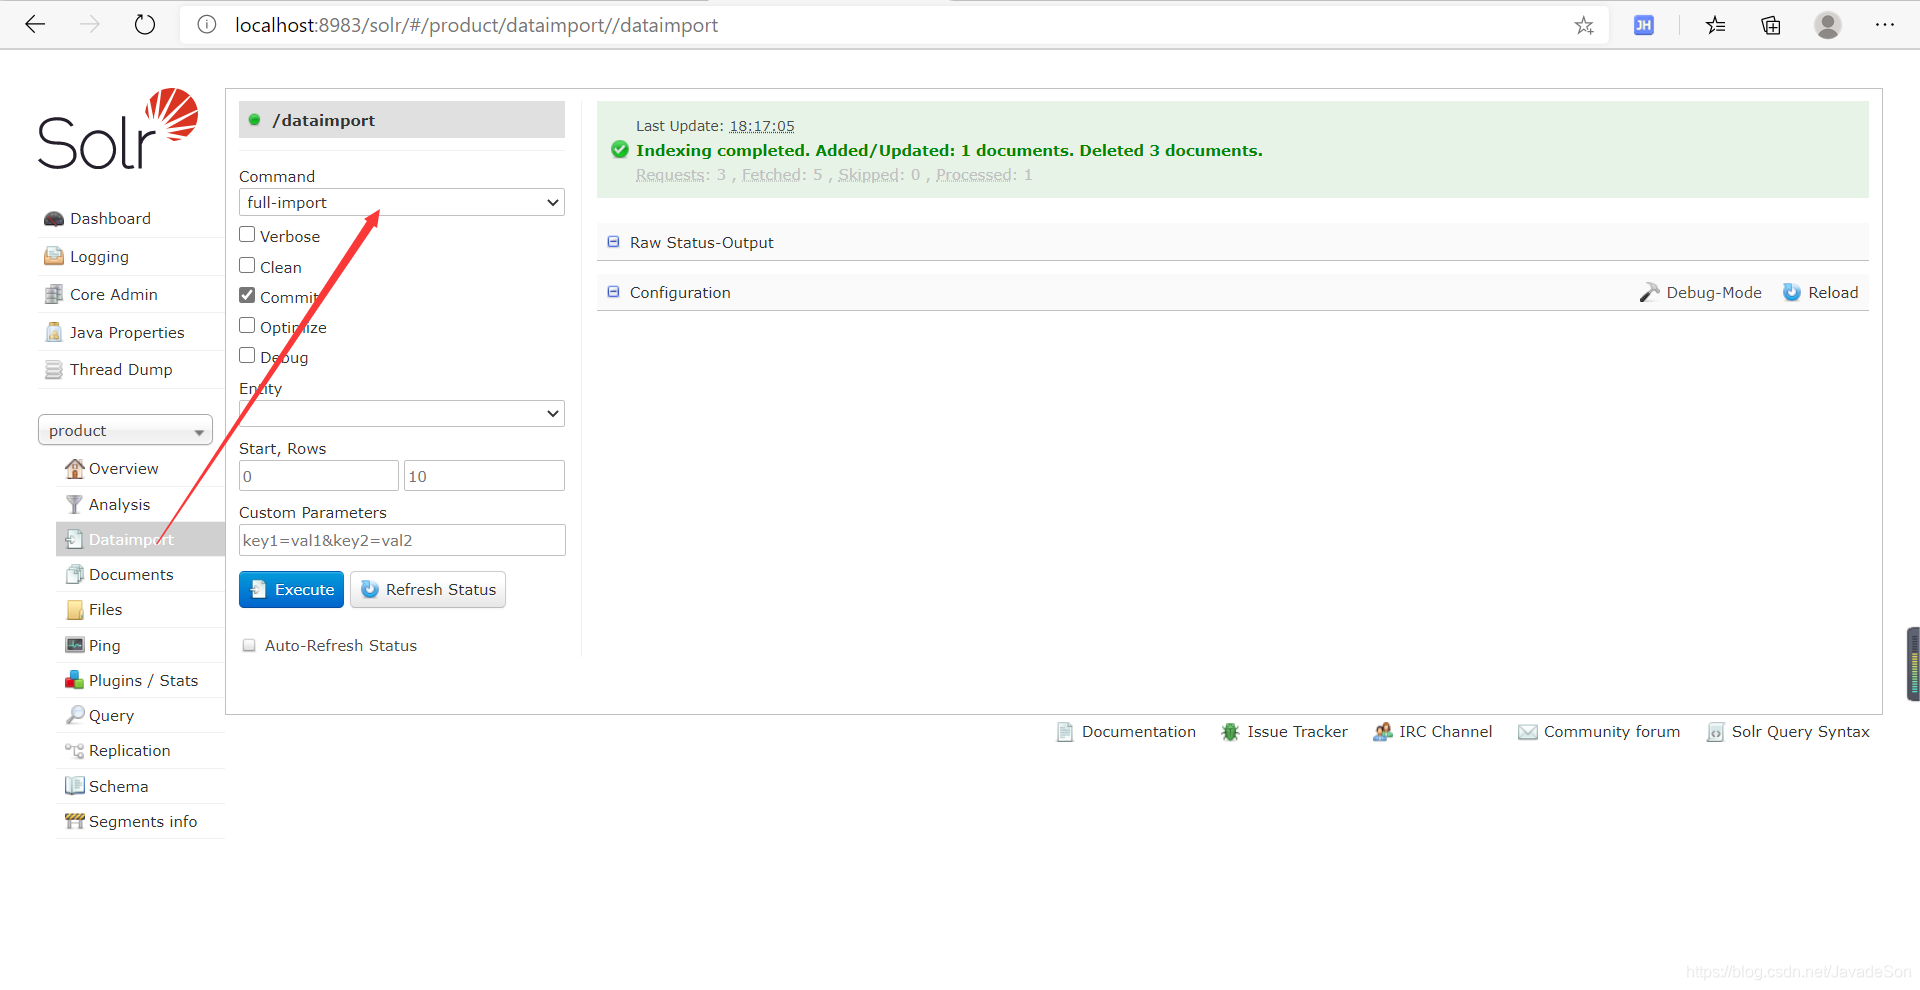Screen dimensions: 1920x990
Task: Reload the configuration
Action: (1821, 292)
